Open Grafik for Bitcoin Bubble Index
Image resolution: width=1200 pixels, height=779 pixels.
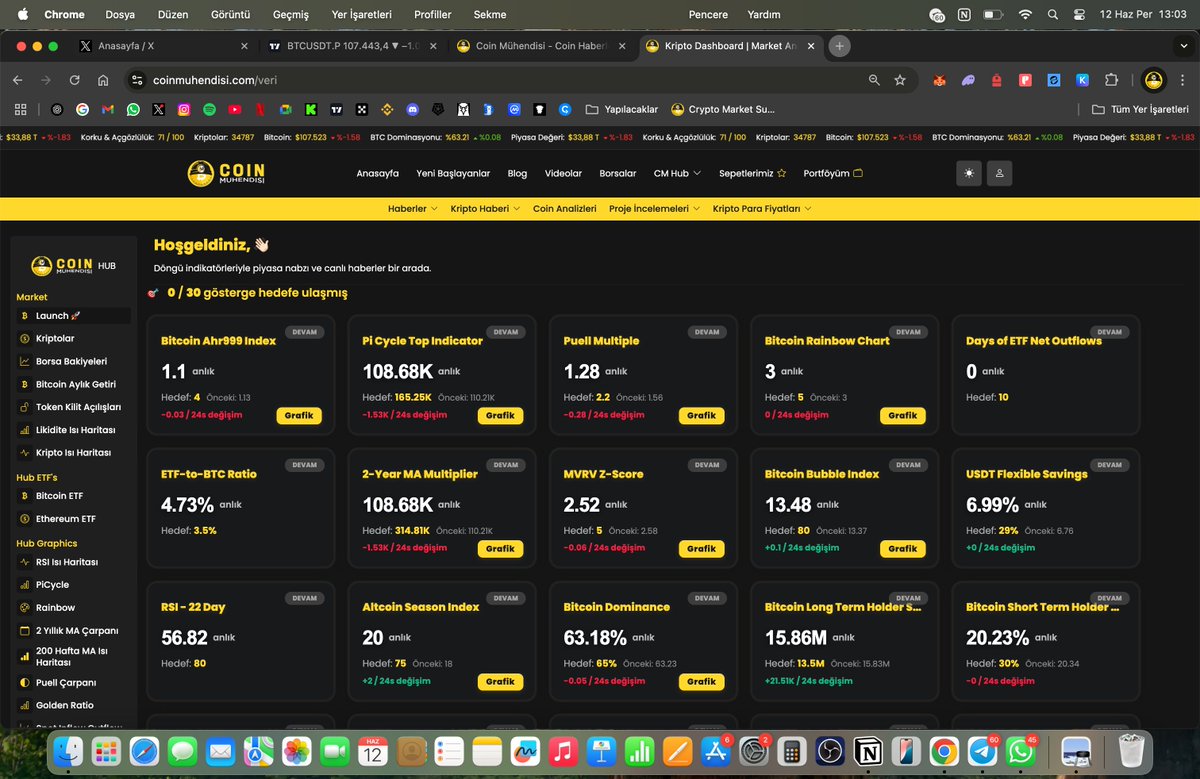coord(902,548)
